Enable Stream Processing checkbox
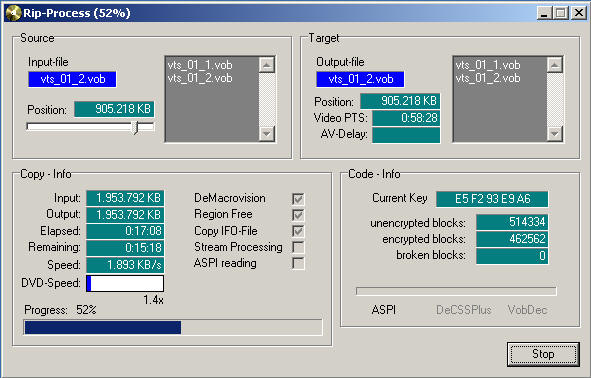The image size is (591, 378). coord(298,247)
